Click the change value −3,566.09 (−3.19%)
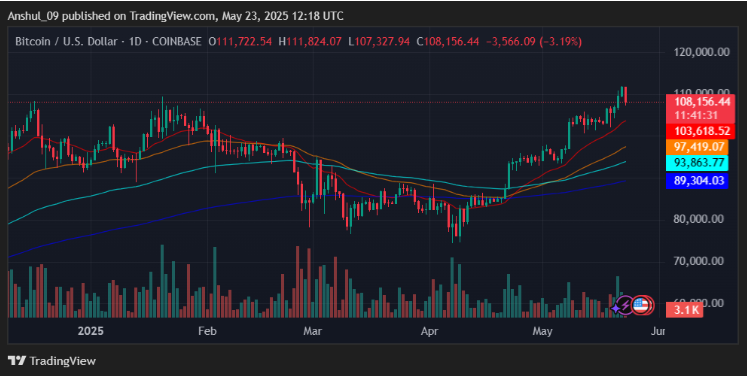 [x=534, y=41]
